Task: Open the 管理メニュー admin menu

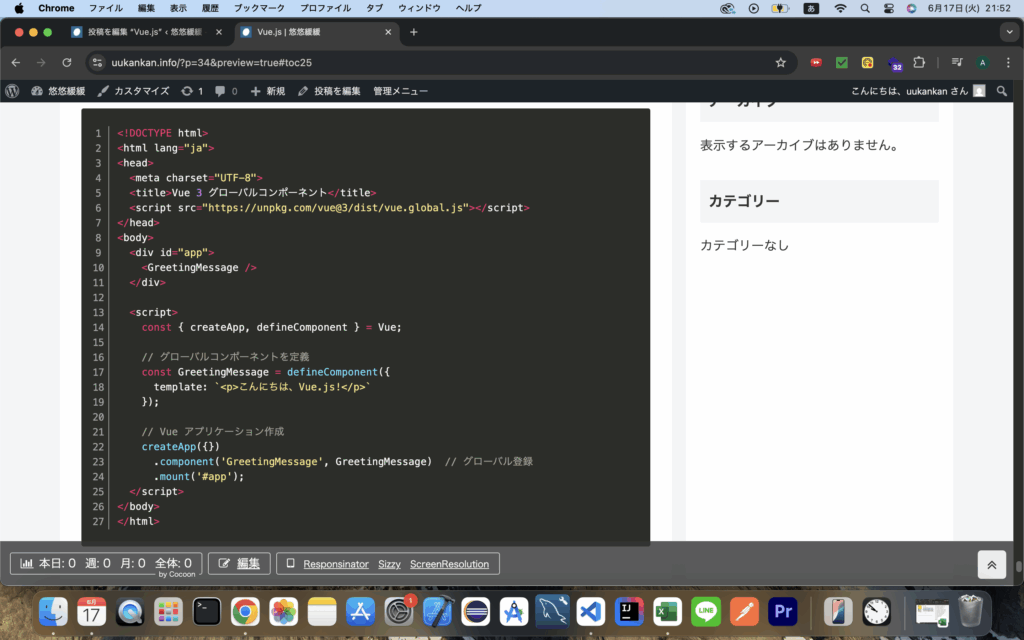Action: [400, 91]
